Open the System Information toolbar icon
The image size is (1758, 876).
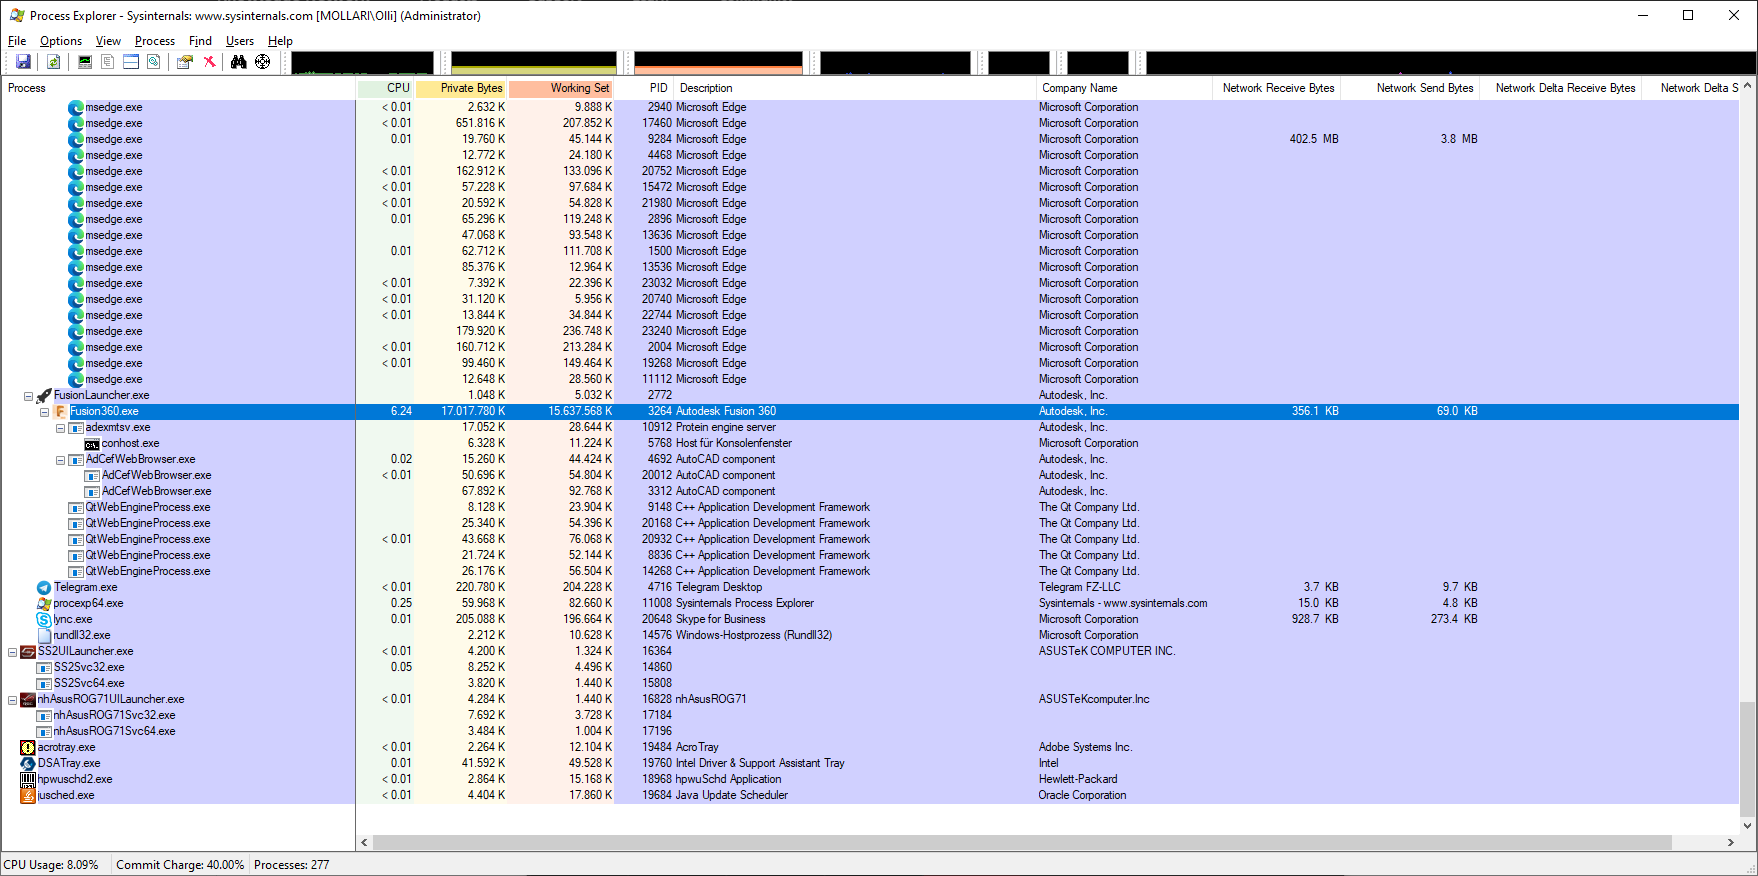pos(85,62)
